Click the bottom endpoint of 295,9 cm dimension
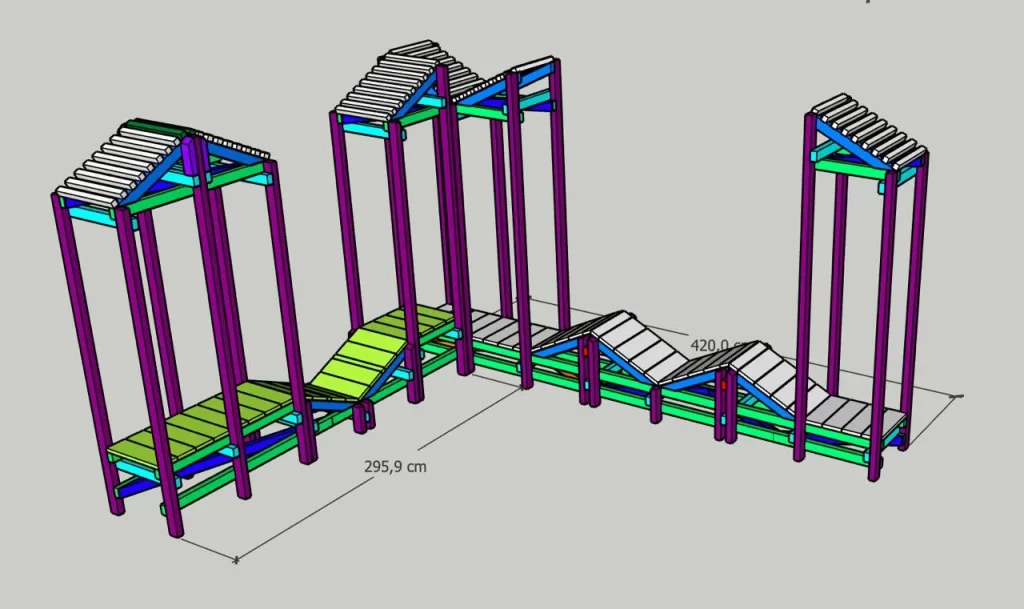1024x609 pixels. (236, 560)
